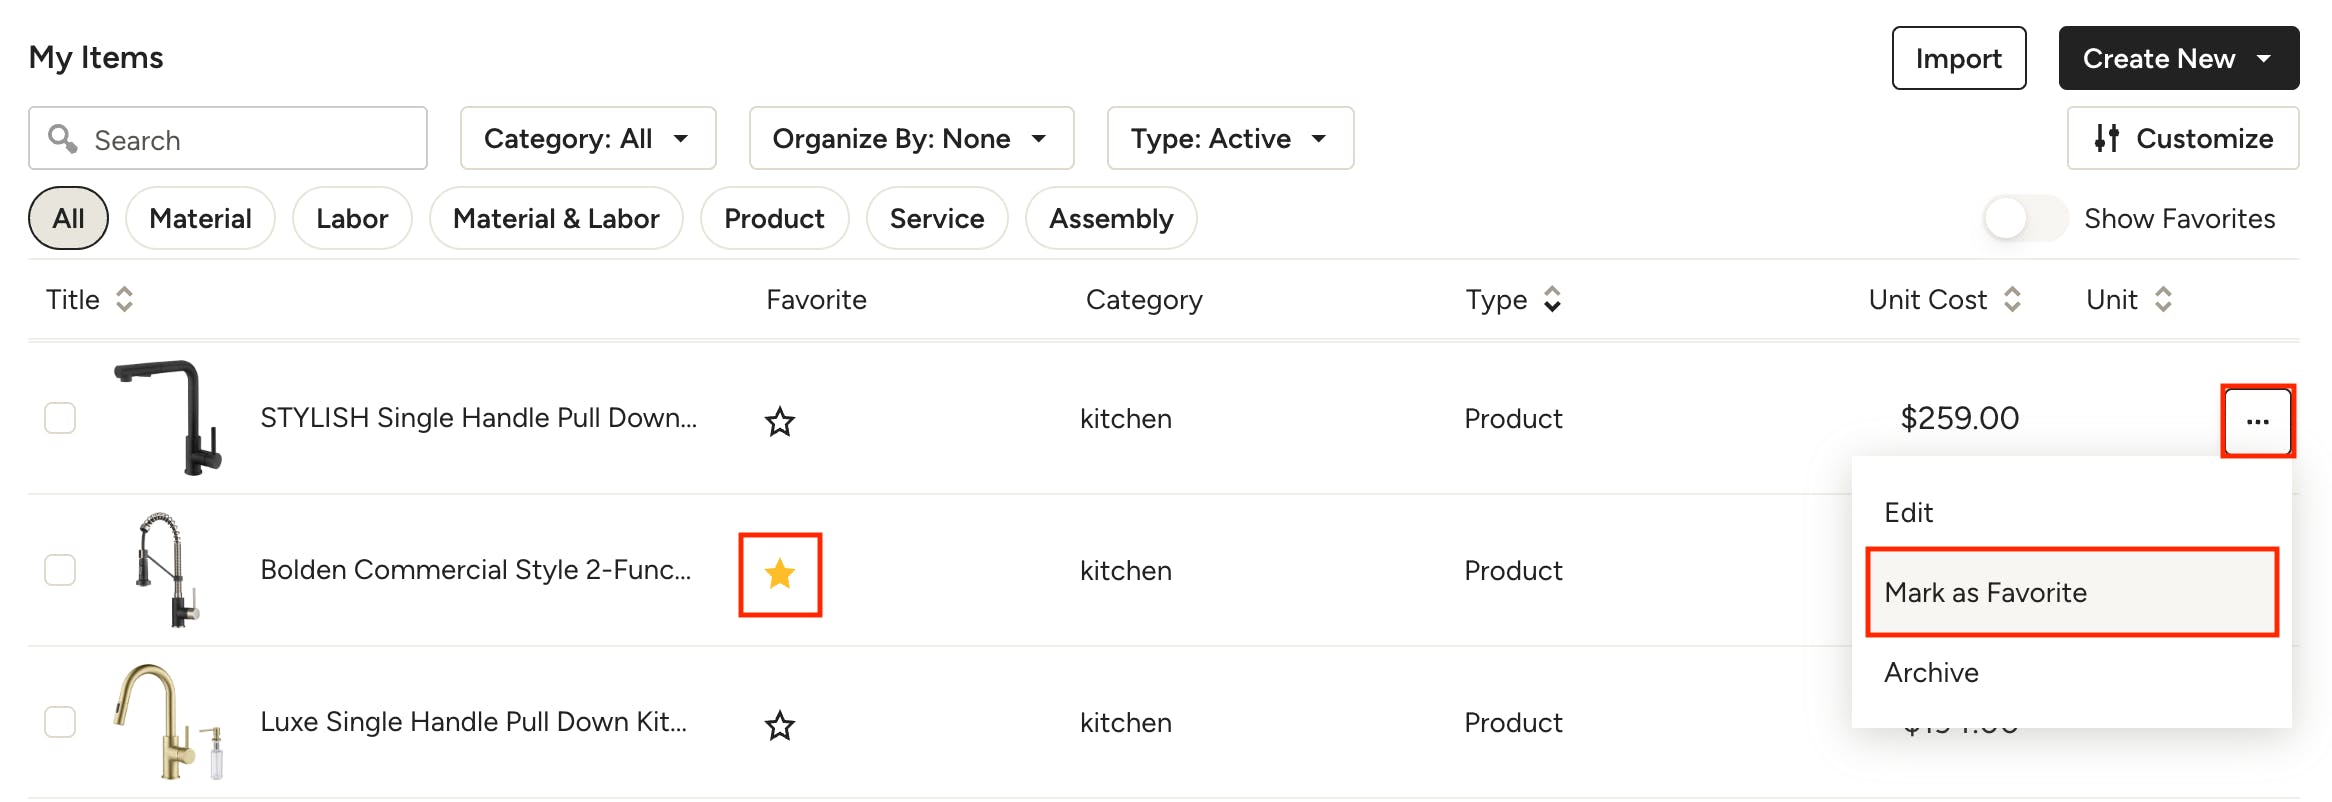Toggle the Show Favorites switch
The image size is (2332, 802).
(x=2025, y=218)
